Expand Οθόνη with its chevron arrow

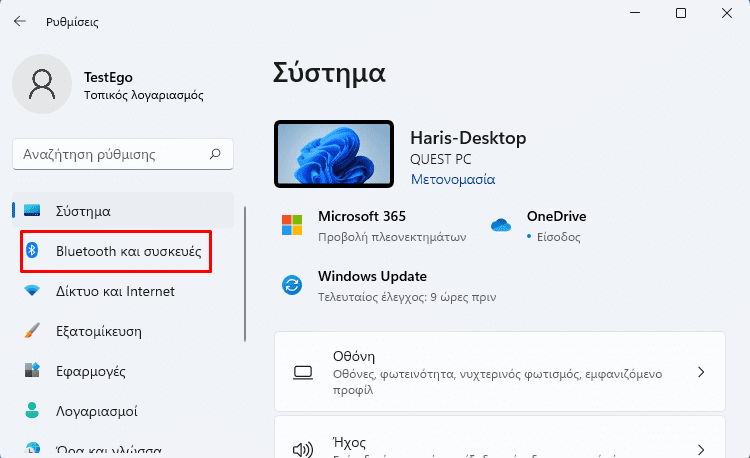[x=701, y=372]
